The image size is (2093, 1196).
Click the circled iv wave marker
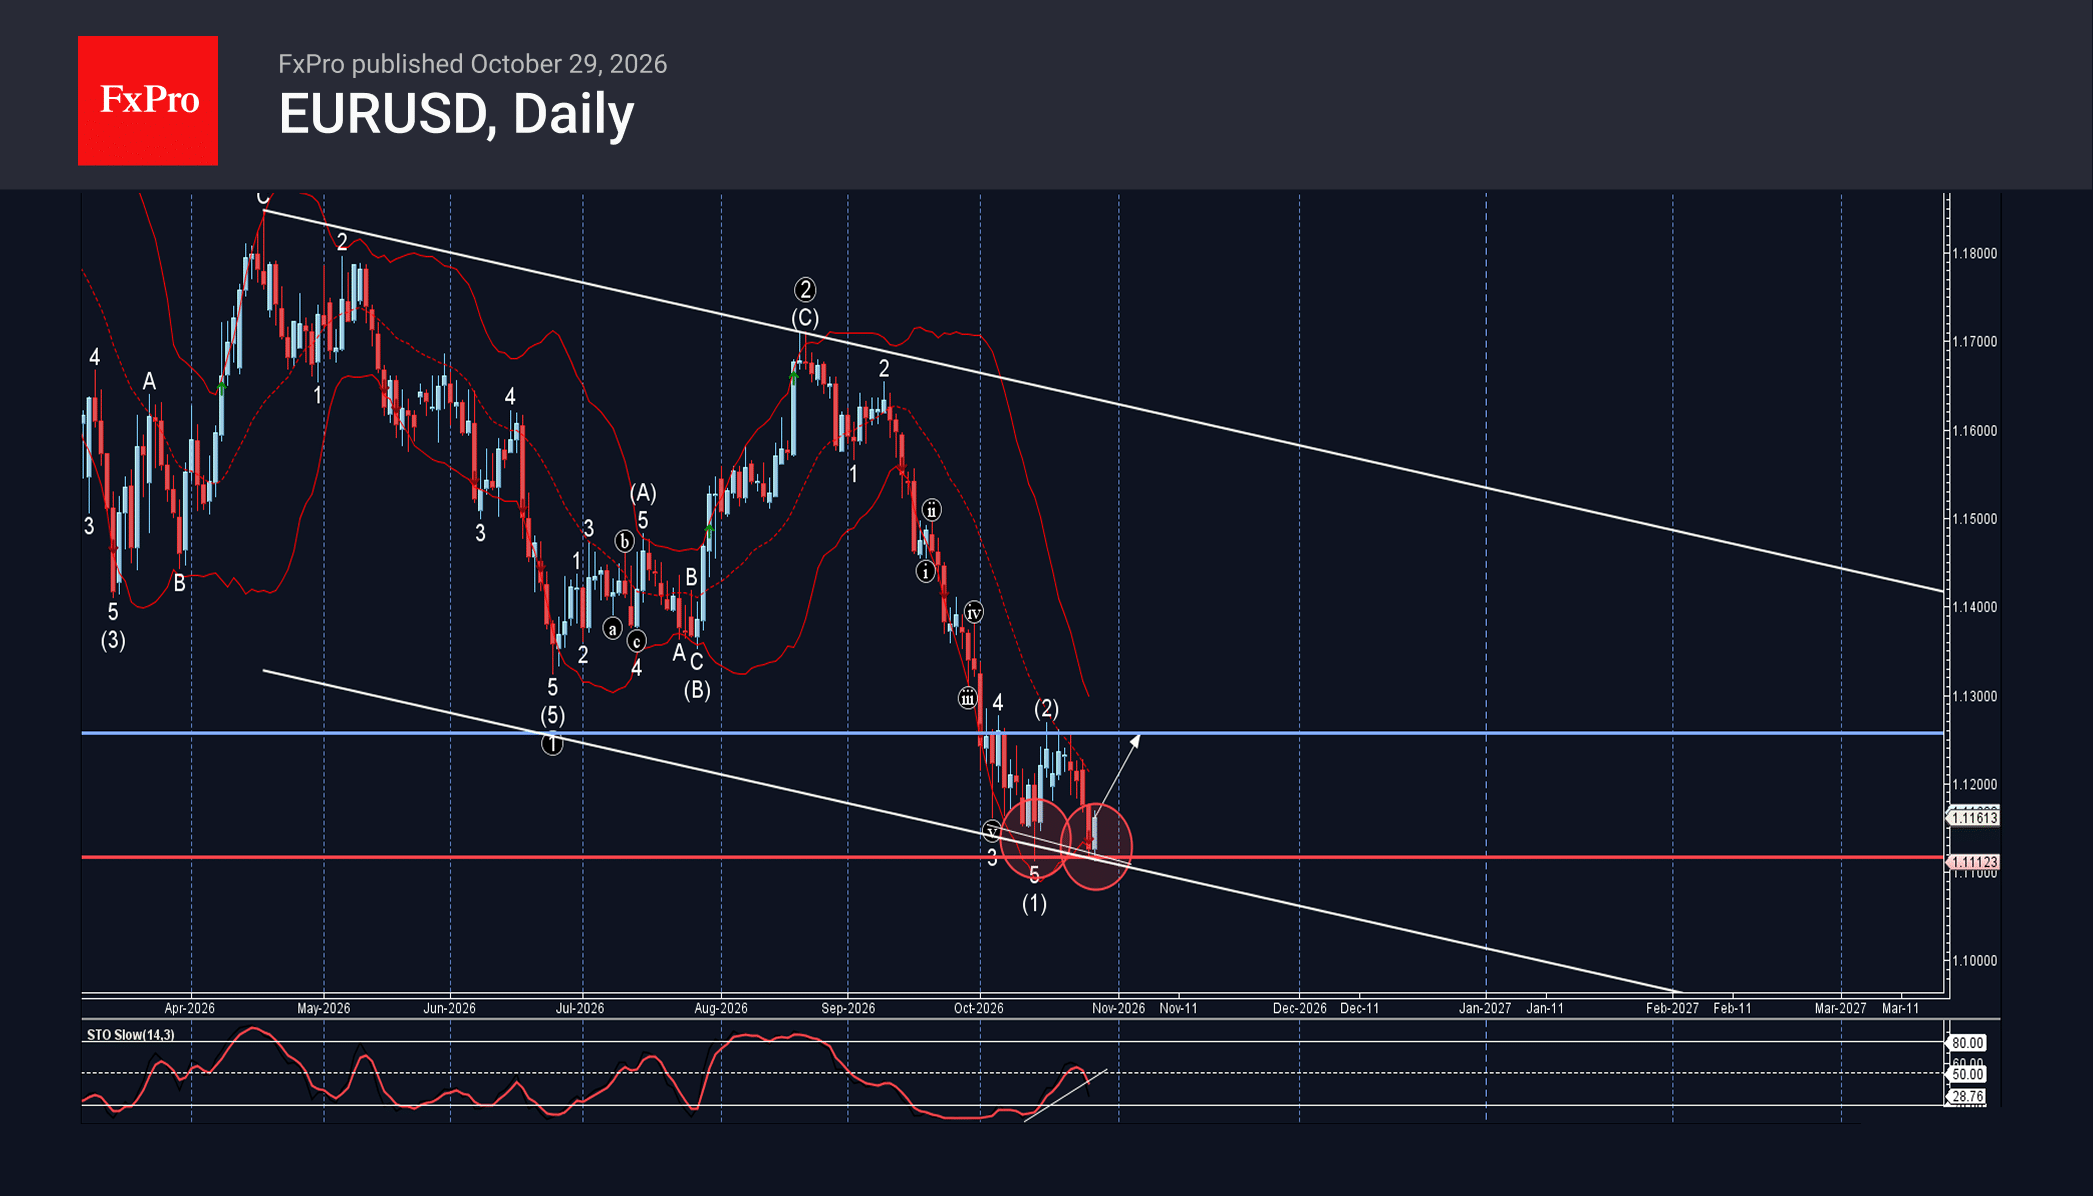click(973, 613)
